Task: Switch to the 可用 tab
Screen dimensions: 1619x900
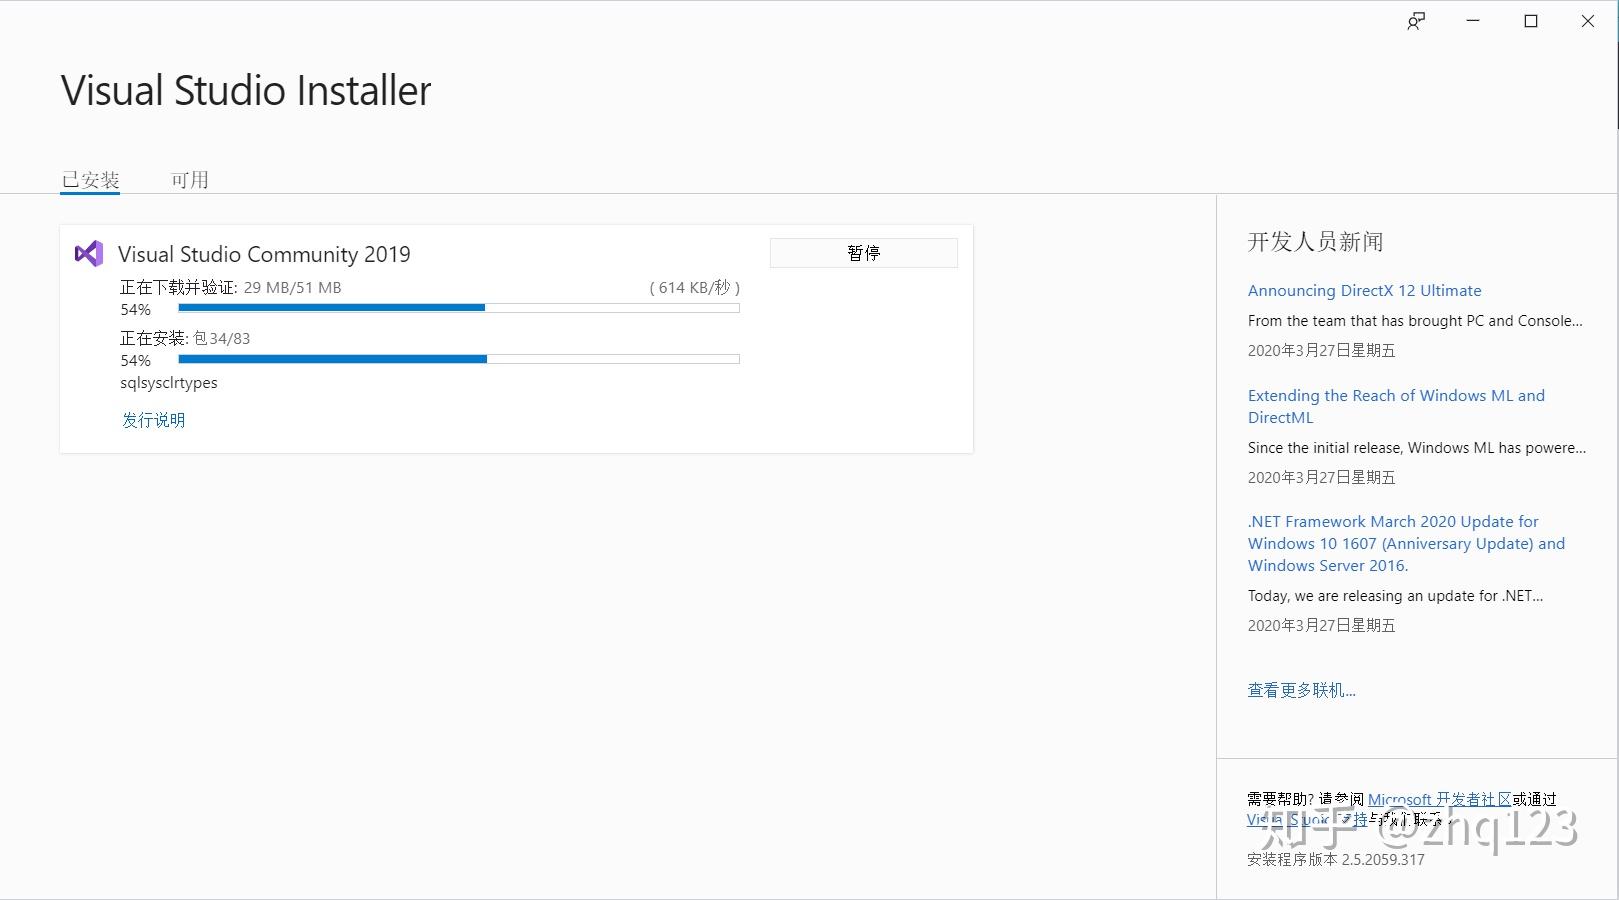Action: pos(189,179)
